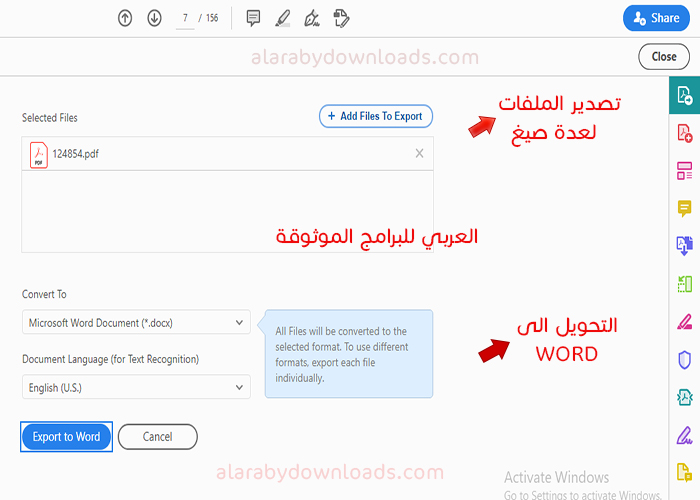700x500 pixels.
Task: Open the stamp tool in the toolbar
Action: [x=342, y=19]
